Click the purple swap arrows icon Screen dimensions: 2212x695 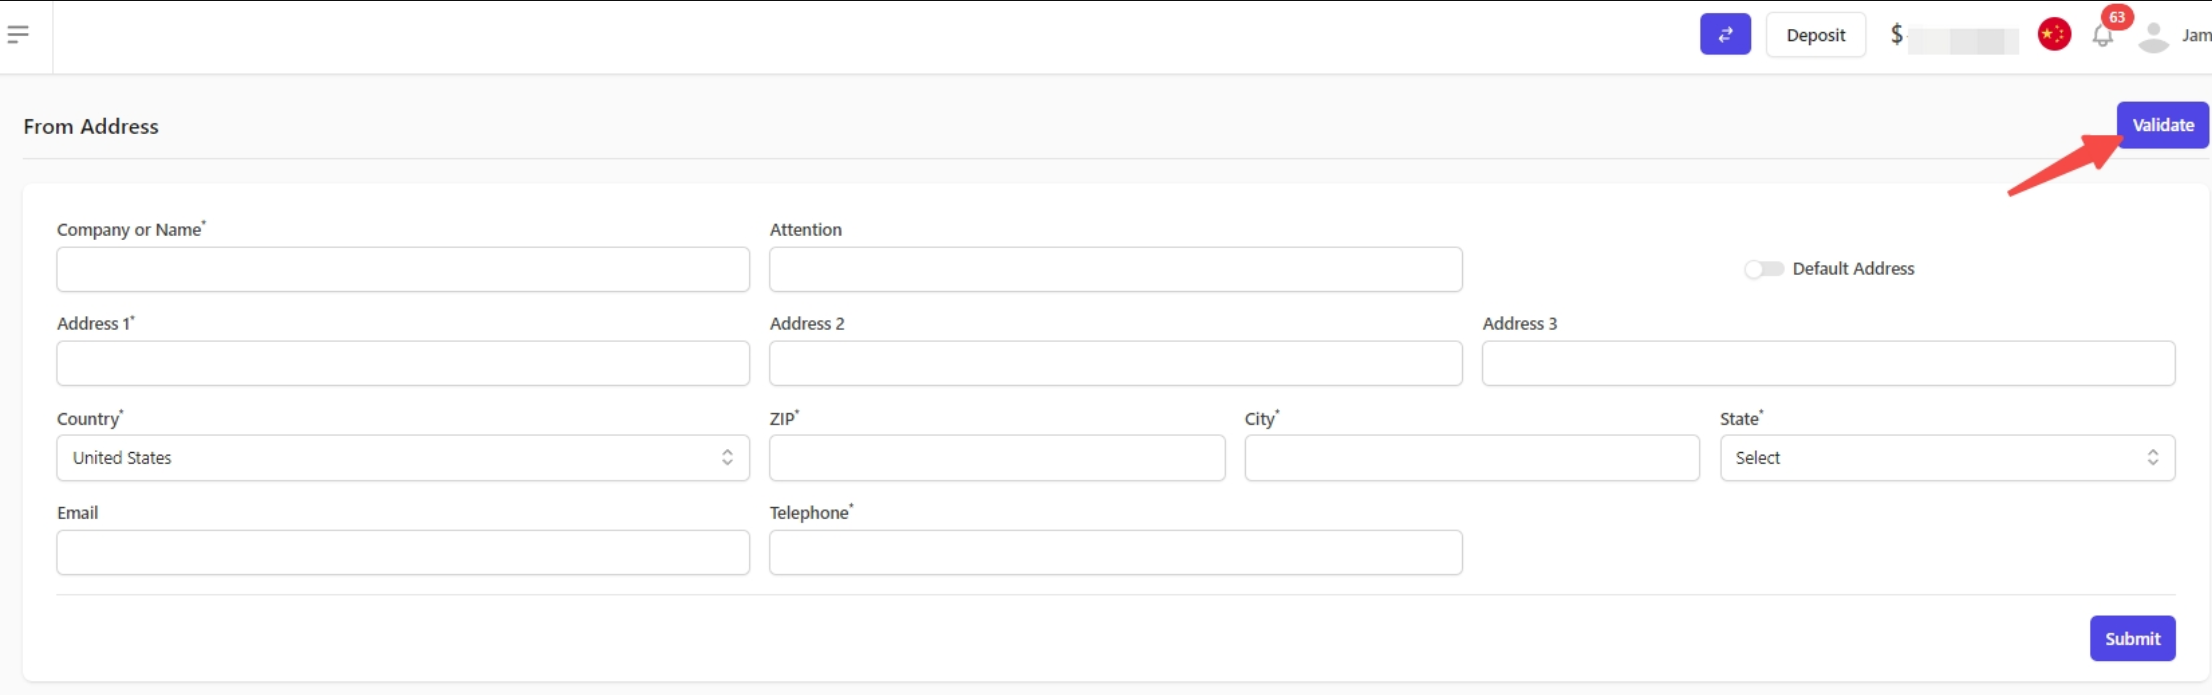1725,34
